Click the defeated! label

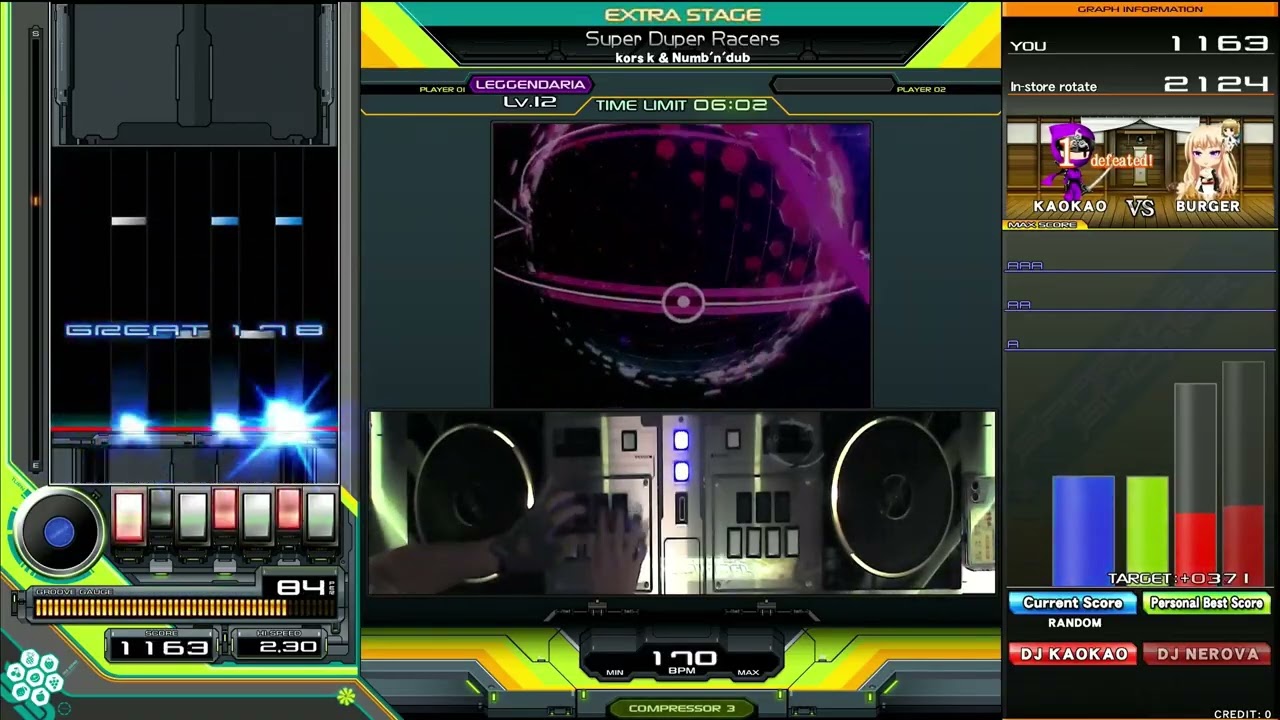[x=1121, y=160]
